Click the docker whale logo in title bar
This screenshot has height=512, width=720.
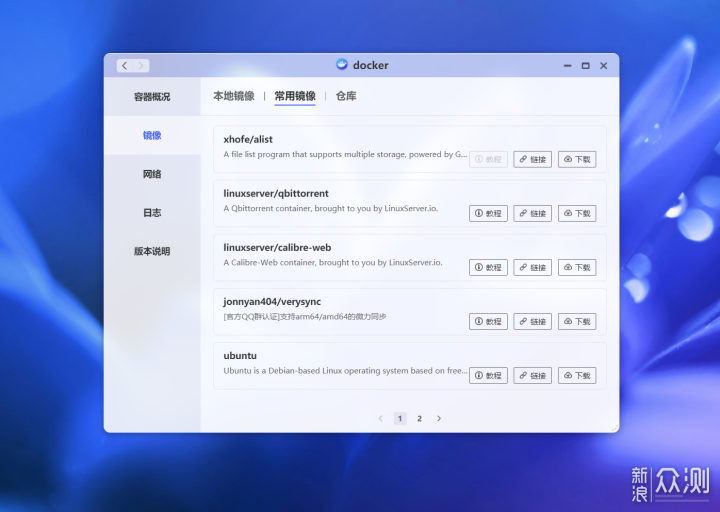[x=342, y=64]
